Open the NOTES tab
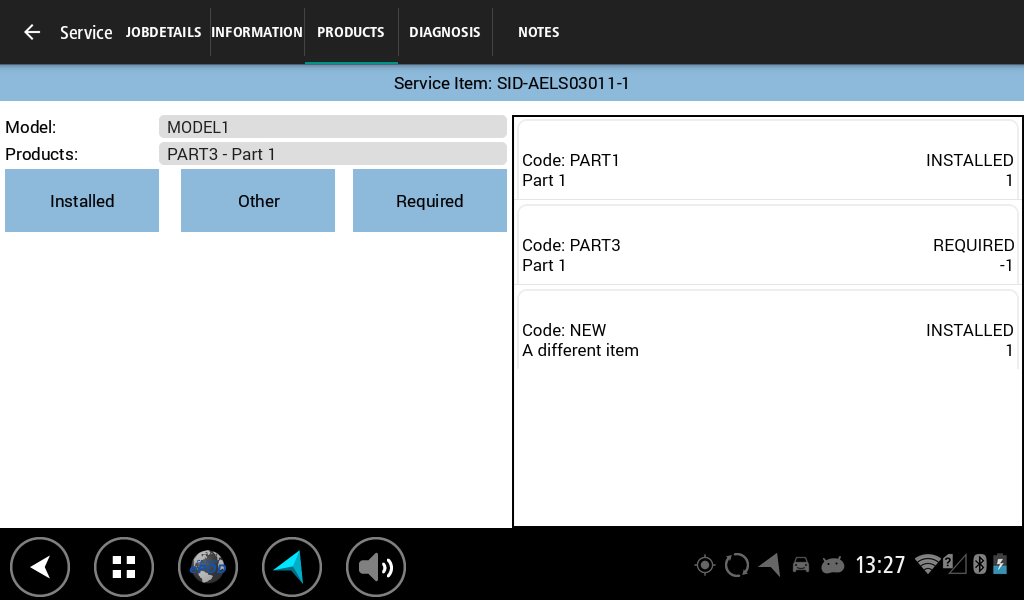Viewport: 1024px width, 600px height. tap(539, 32)
